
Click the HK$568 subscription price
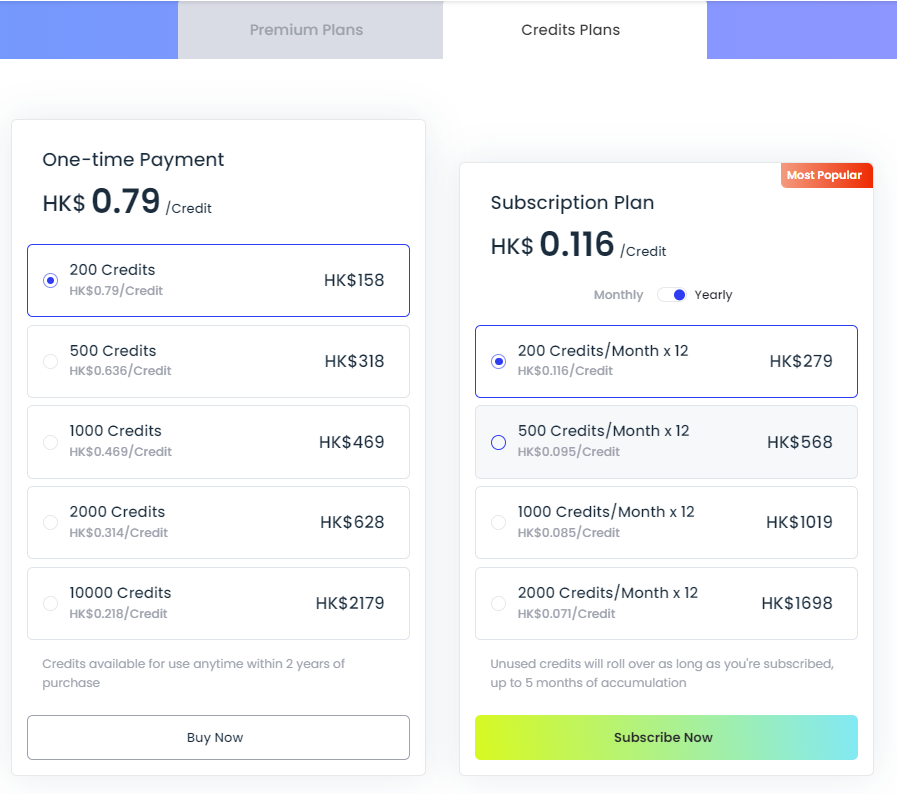pos(800,442)
